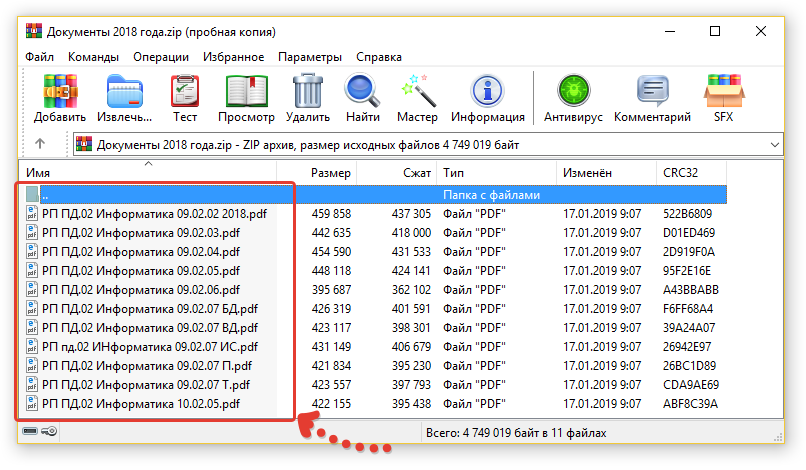
Task: Run the Тест archive check icon
Action: click(185, 91)
